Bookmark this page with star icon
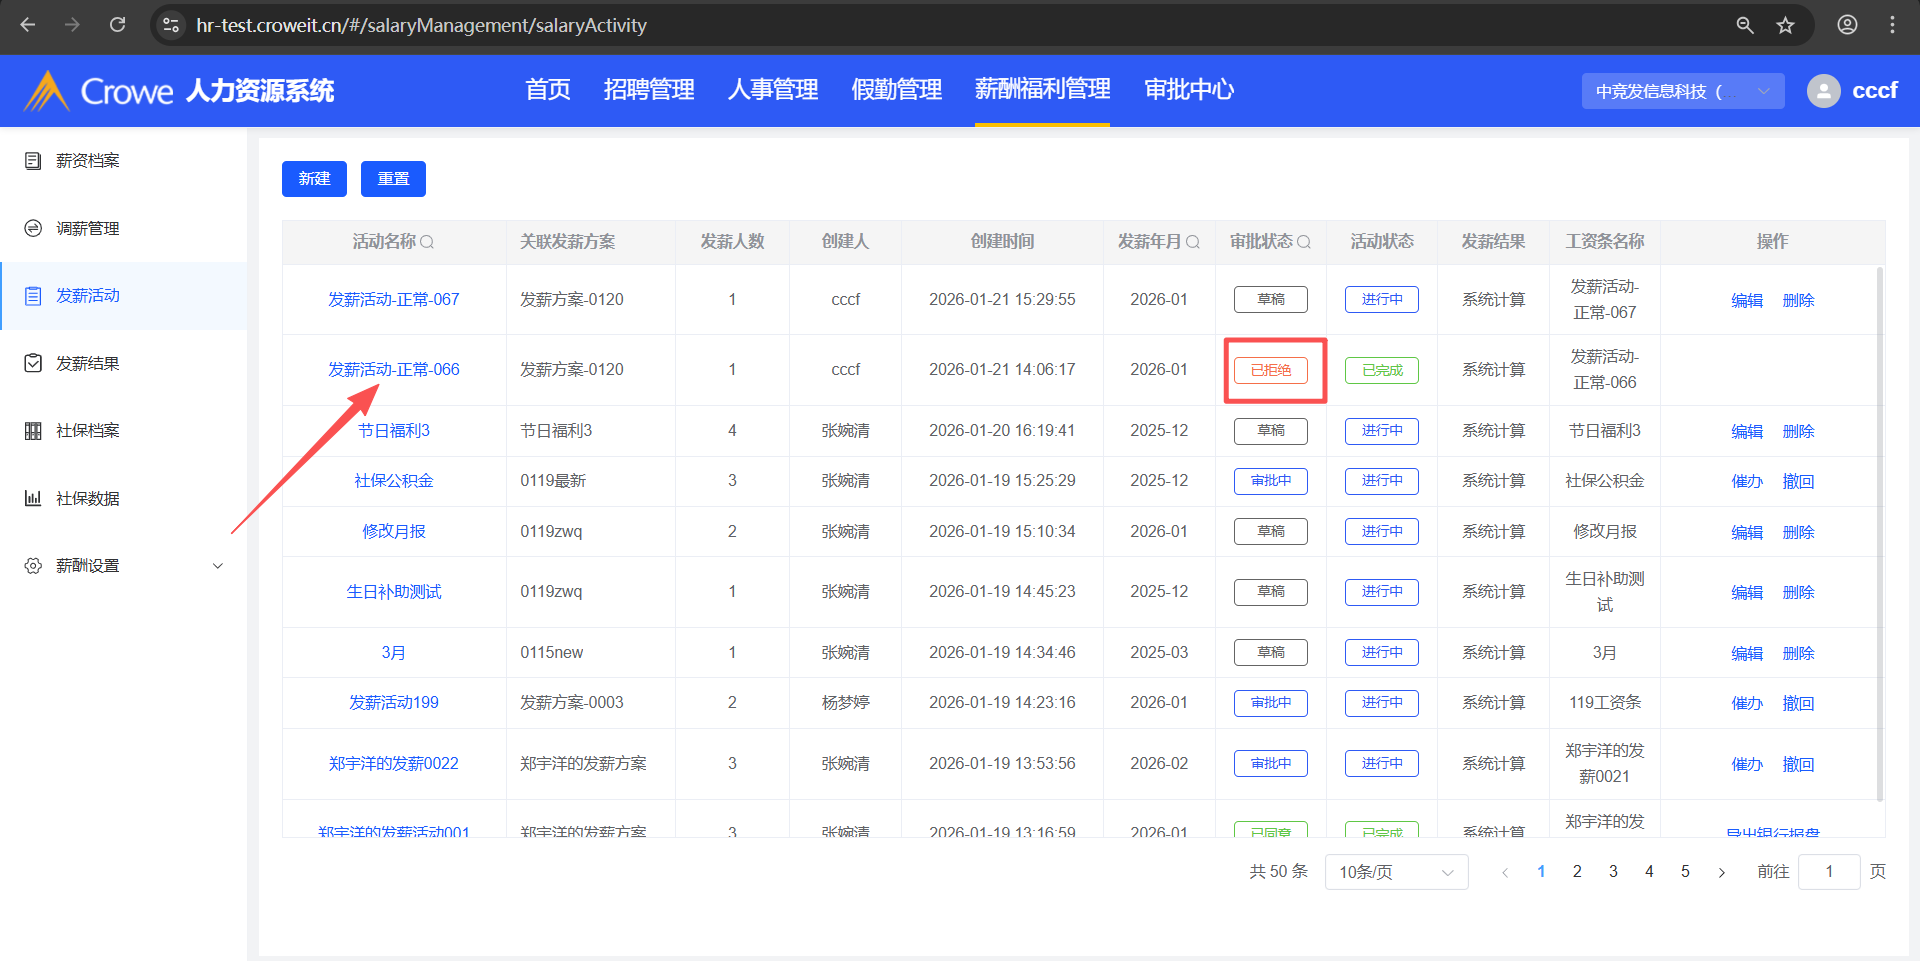 [1785, 25]
